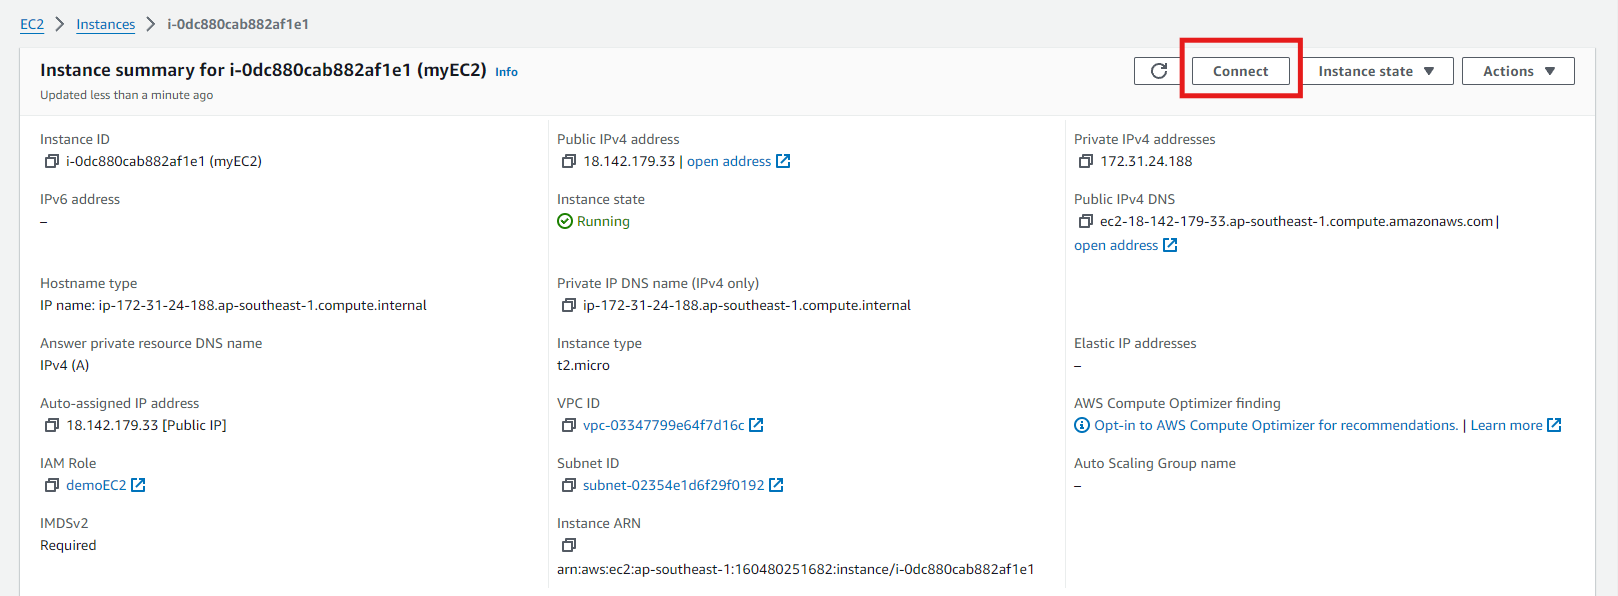Viewport: 1618px width, 596px height.
Task: Click Opt-in to AWS Compute Optimizer link
Action: coord(1276,425)
